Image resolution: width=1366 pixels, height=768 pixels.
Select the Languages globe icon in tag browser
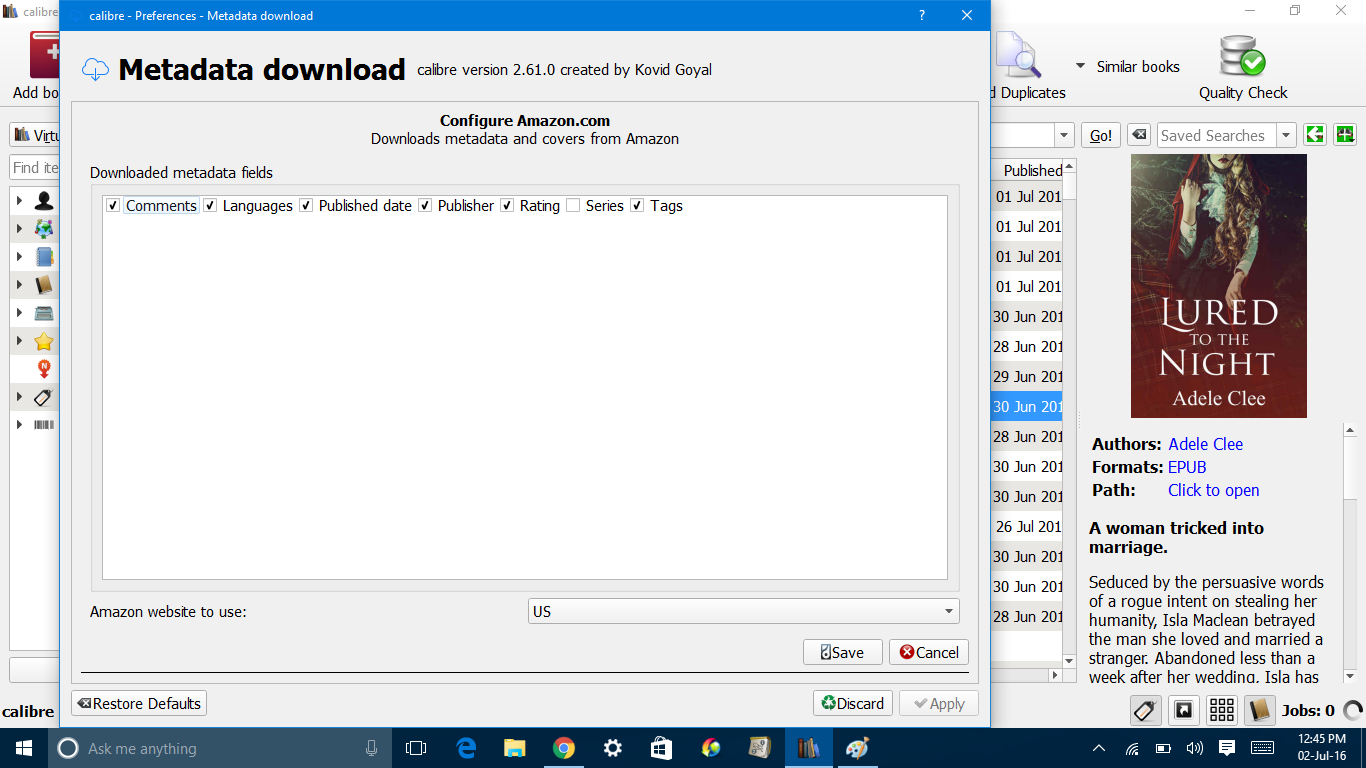pos(44,229)
